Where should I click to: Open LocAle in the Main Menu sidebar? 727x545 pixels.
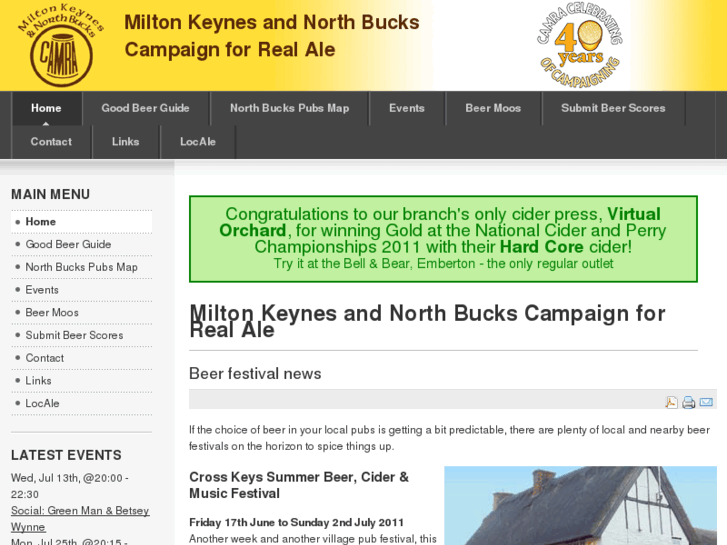point(82,404)
